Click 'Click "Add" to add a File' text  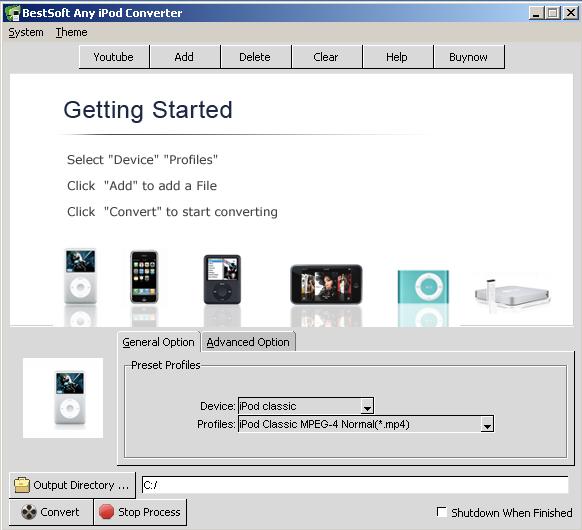pos(142,186)
